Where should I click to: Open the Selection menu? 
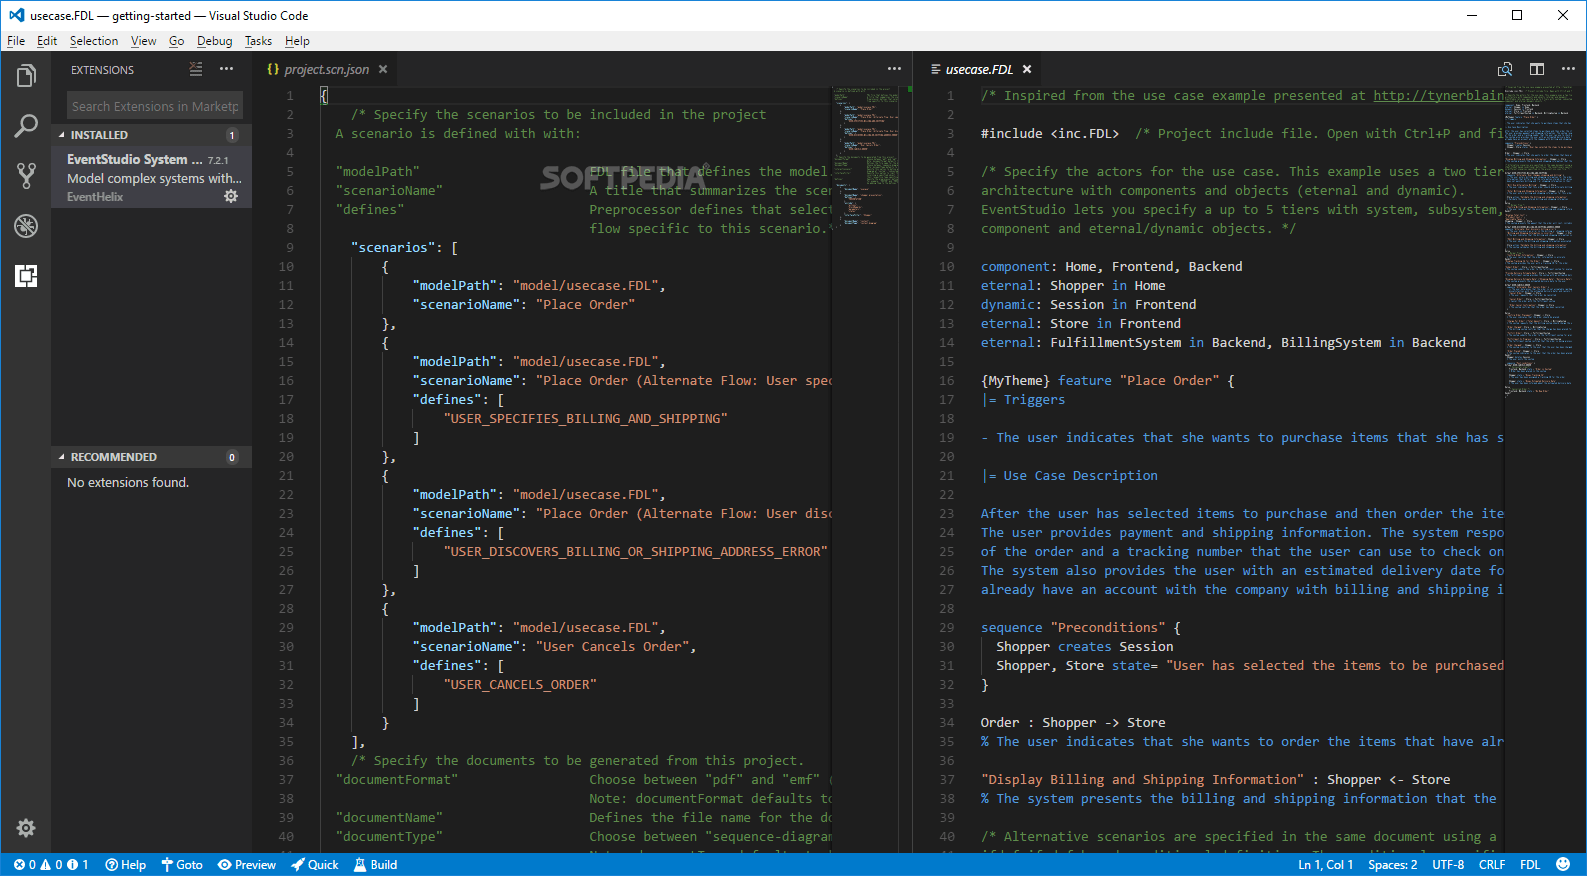[94, 41]
